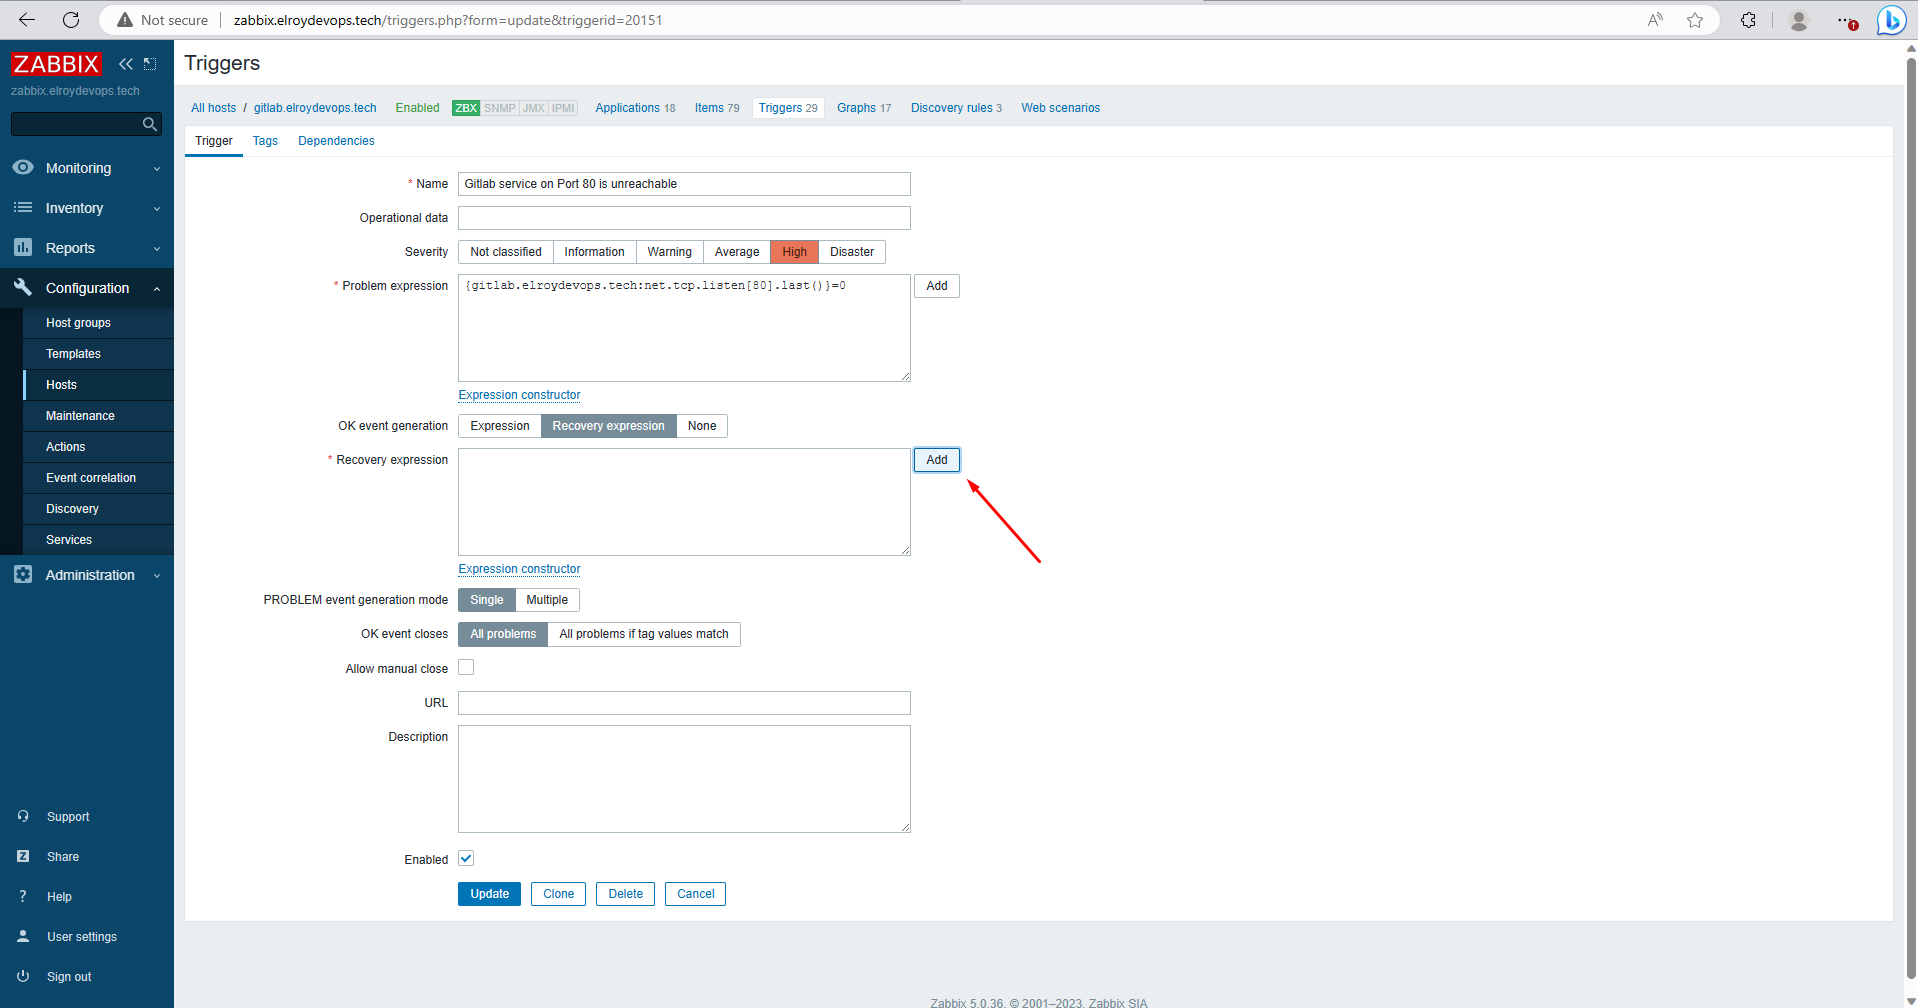Click the ZBX availability badge
The image size is (1918, 1008).
tap(466, 108)
